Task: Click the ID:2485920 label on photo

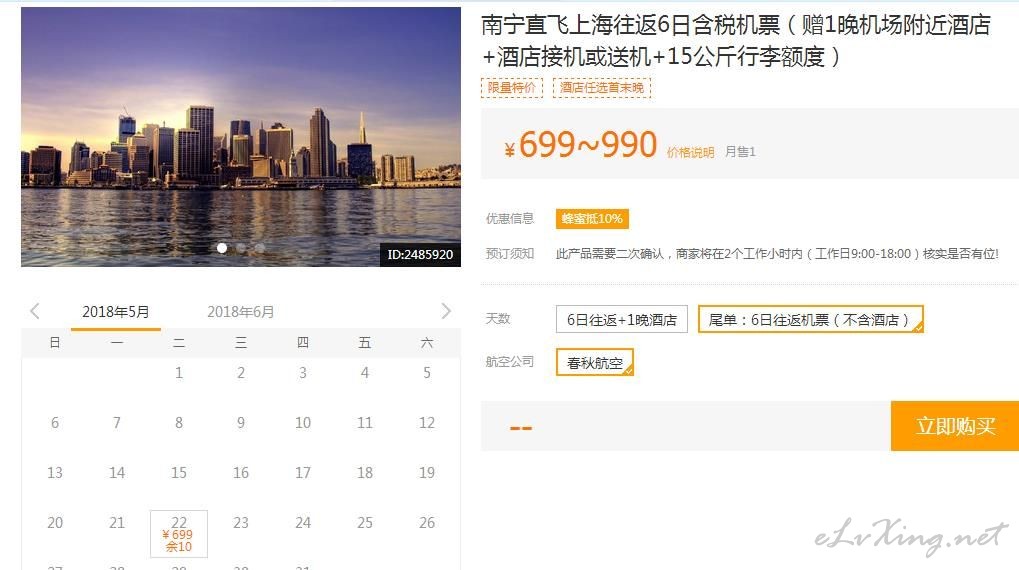Action: pyautogui.click(x=420, y=254)
